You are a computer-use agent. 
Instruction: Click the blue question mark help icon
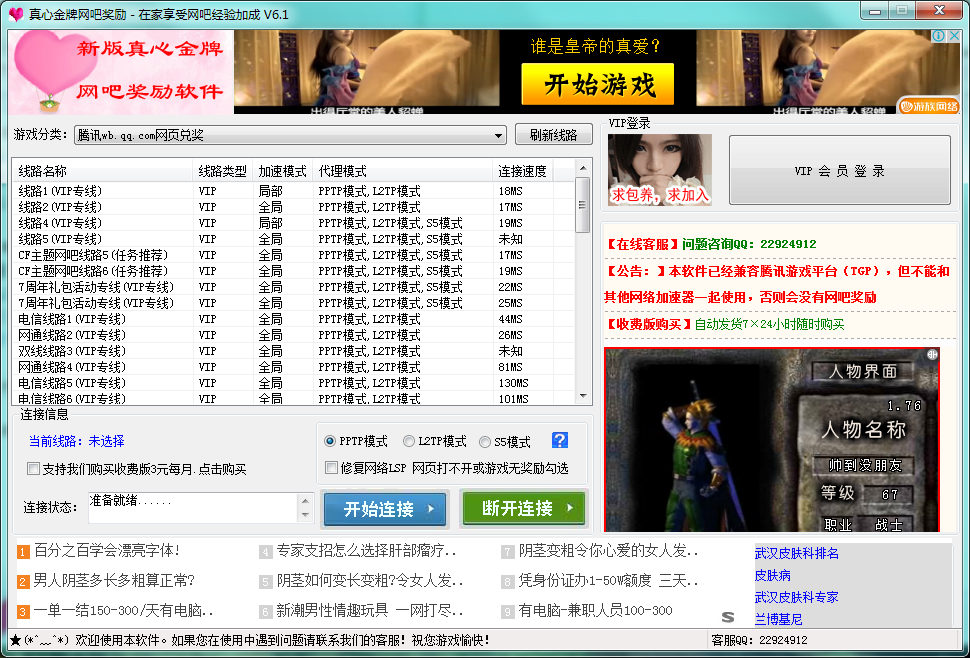pos(559,440)
